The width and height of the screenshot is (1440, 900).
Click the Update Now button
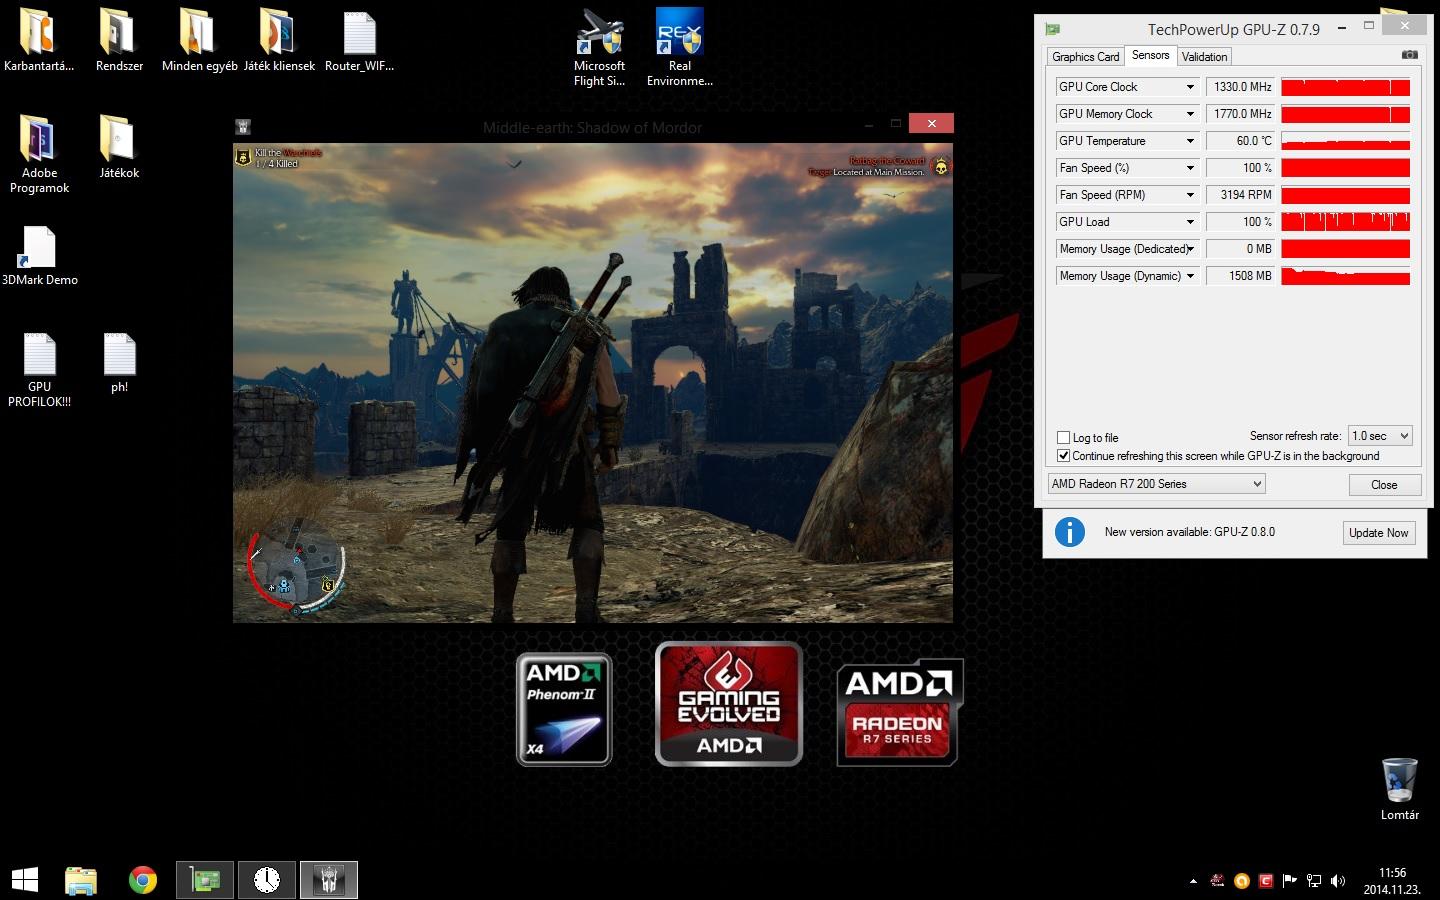[1378, 533]
